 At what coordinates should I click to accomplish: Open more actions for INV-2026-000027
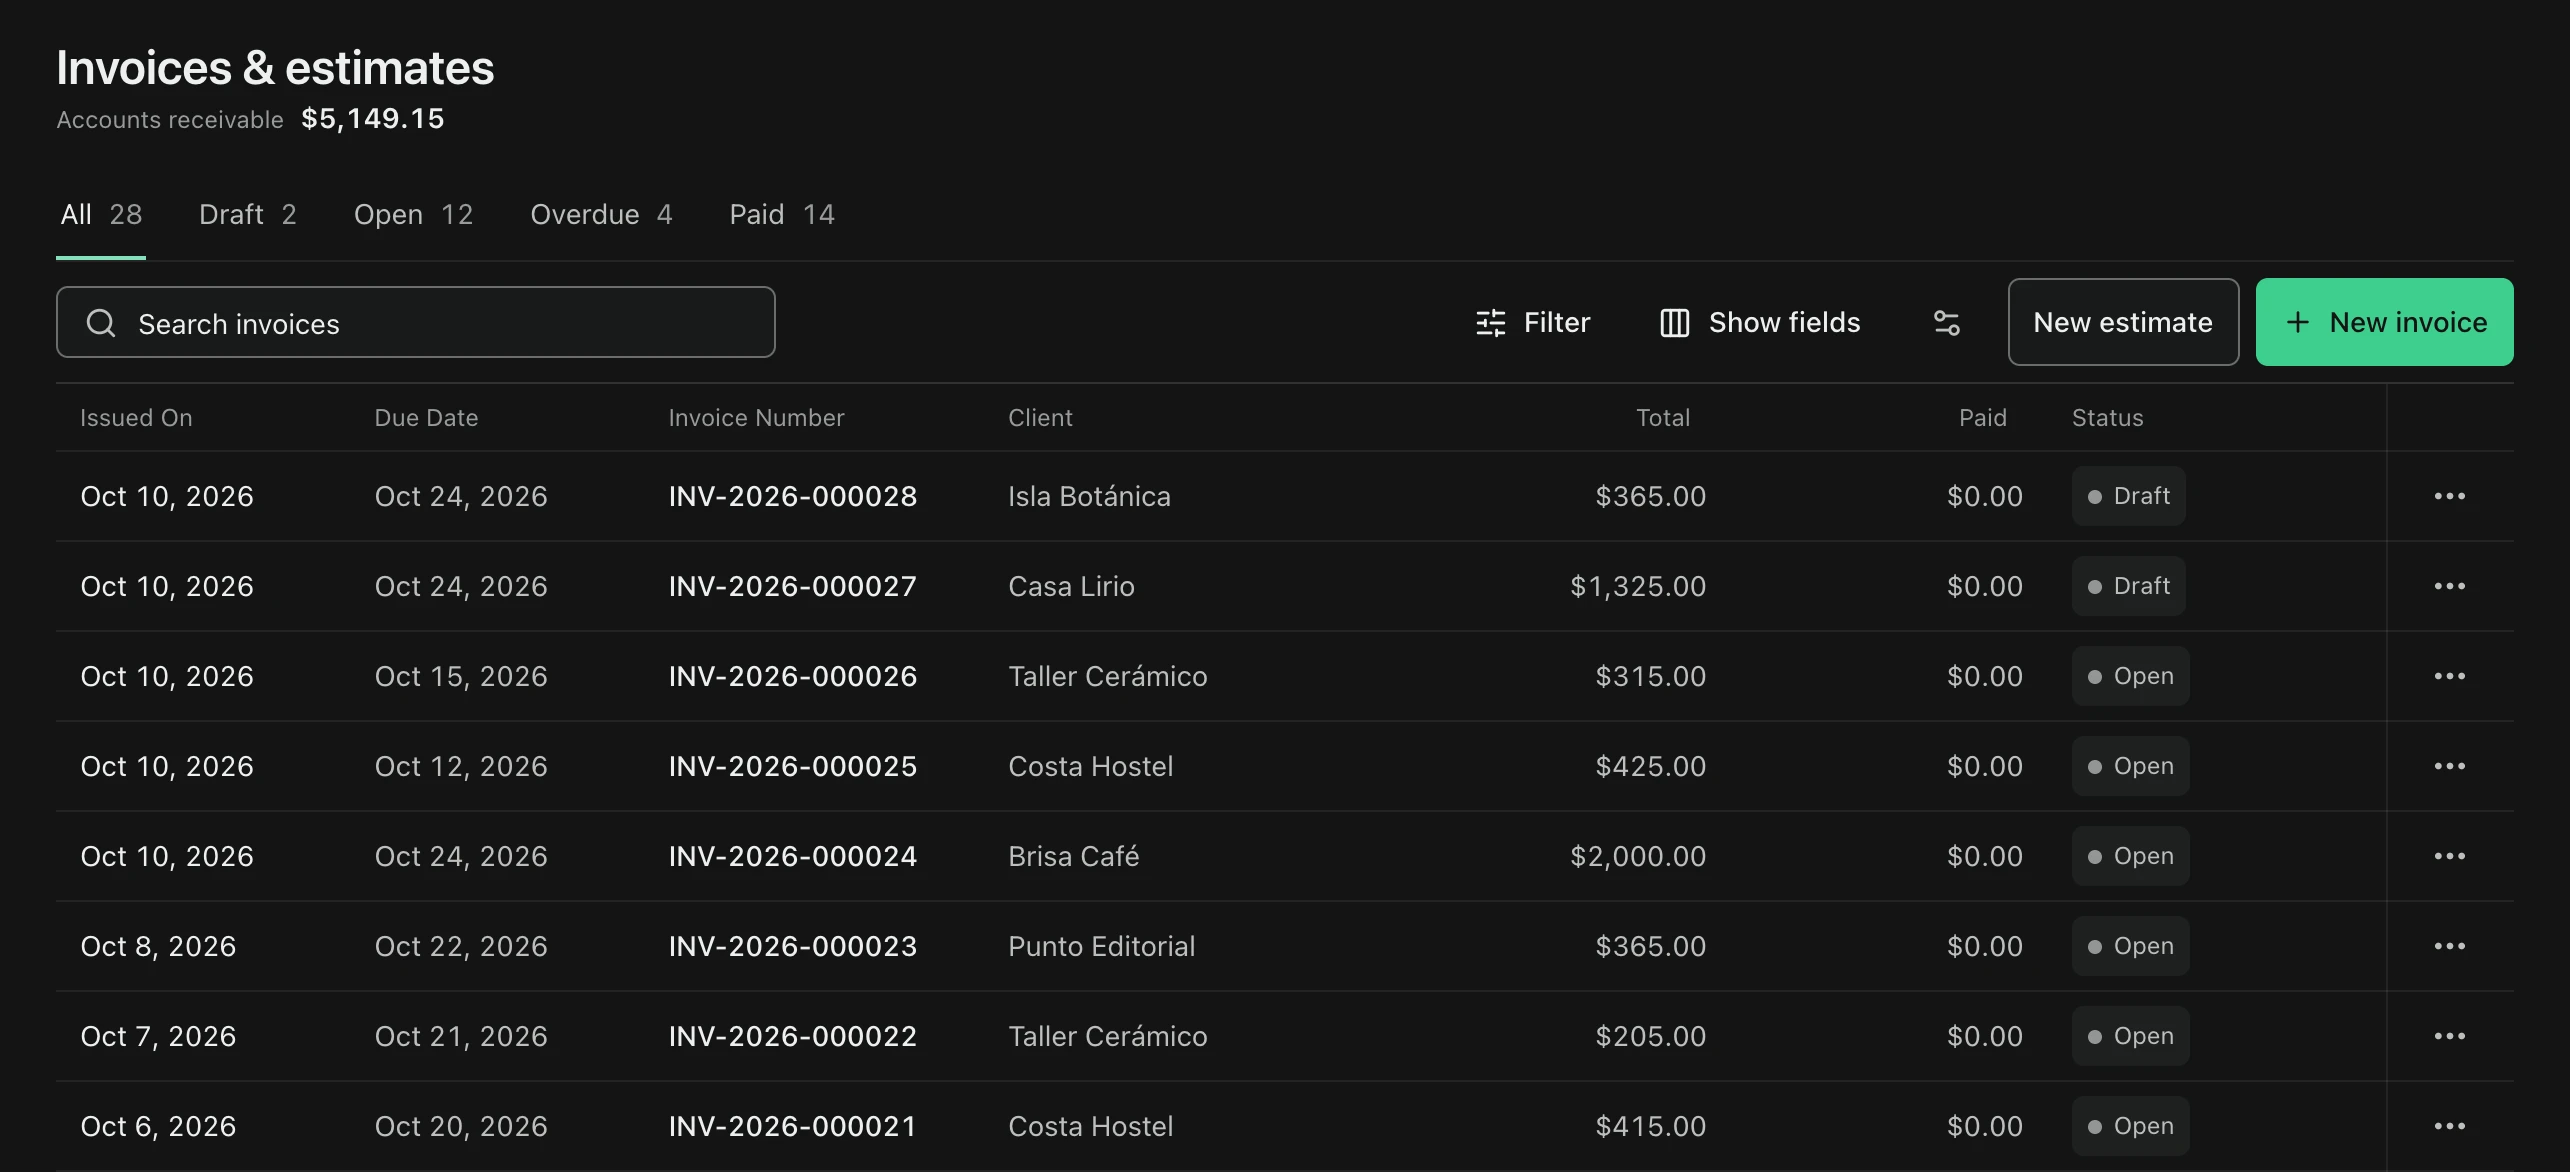[x=2449, y=586]
